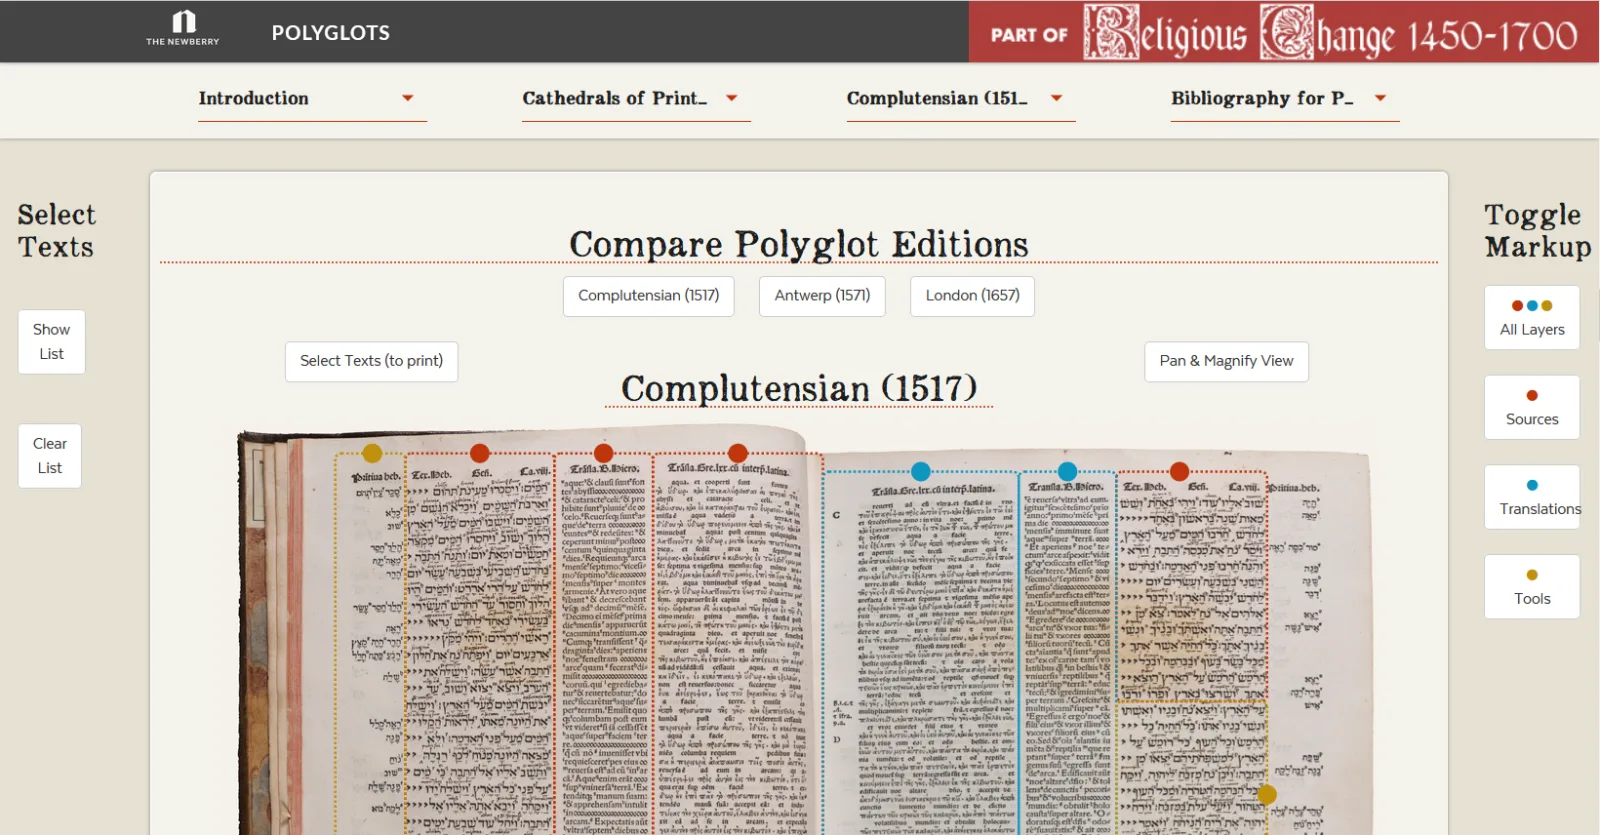This screenshot has width=1600, height=835.
Task: Click red marker above left Hebrew column
Action: 480,453
